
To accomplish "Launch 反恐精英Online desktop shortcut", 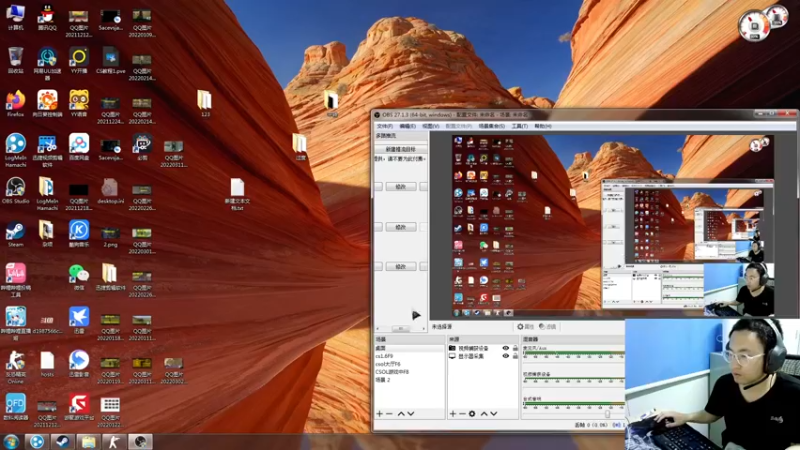I will tap(15, 367).
